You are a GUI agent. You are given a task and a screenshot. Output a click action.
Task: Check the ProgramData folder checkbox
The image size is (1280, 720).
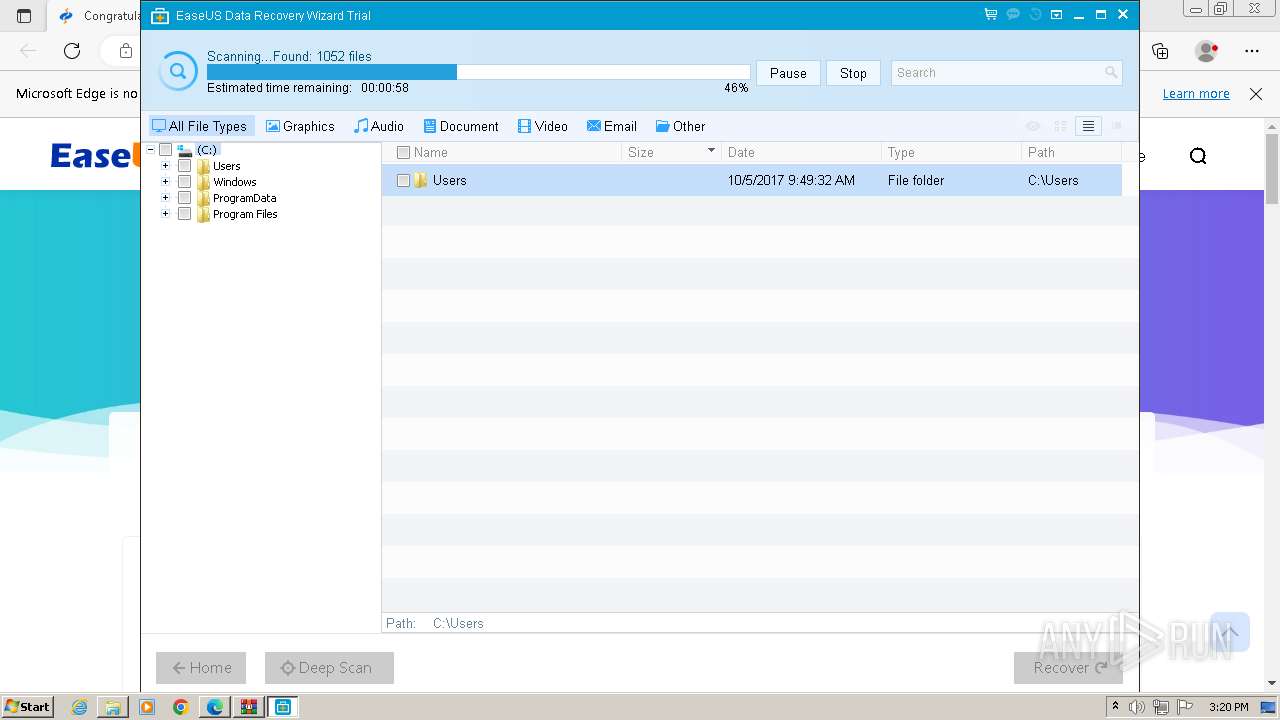(x=184, y=198)
